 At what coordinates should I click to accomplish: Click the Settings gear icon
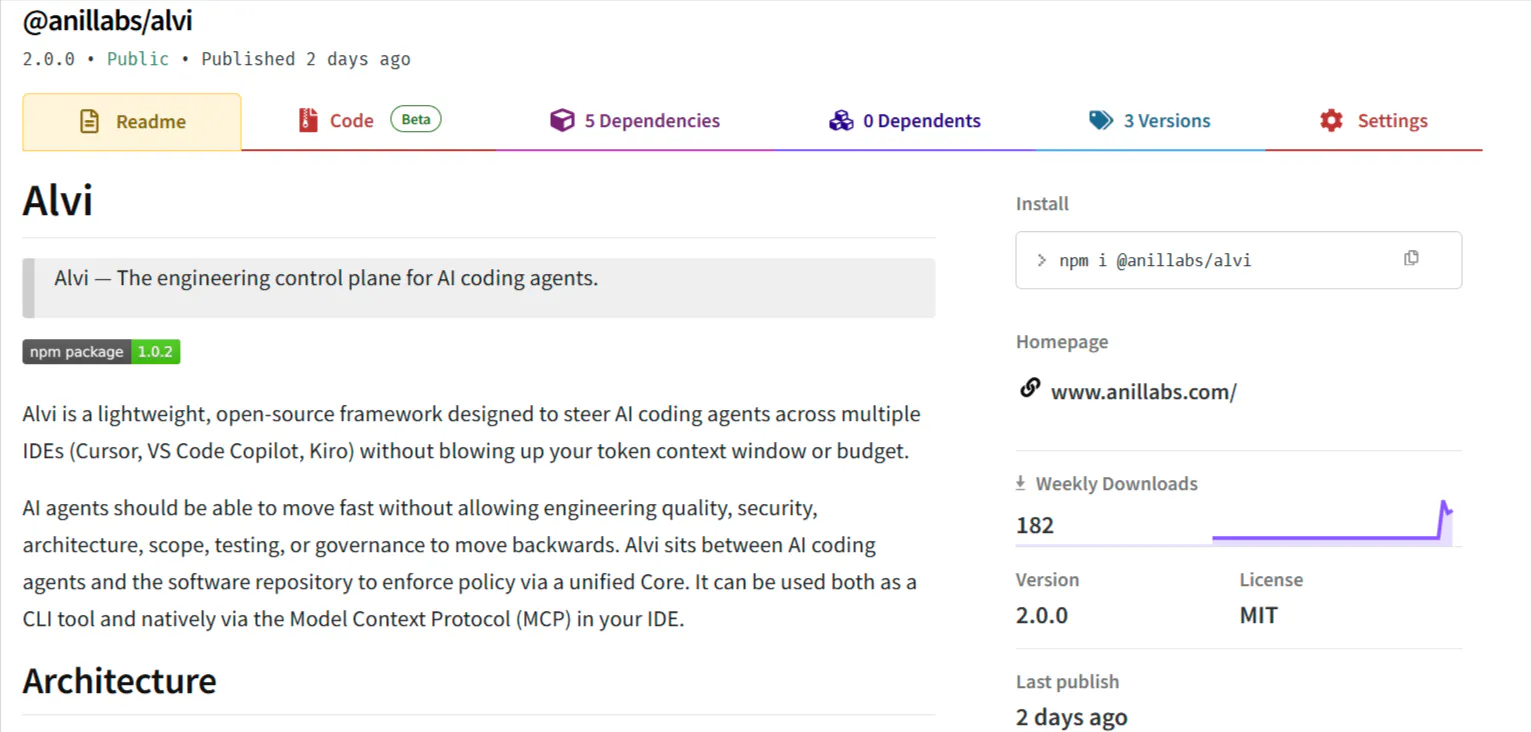[1331, 121]
